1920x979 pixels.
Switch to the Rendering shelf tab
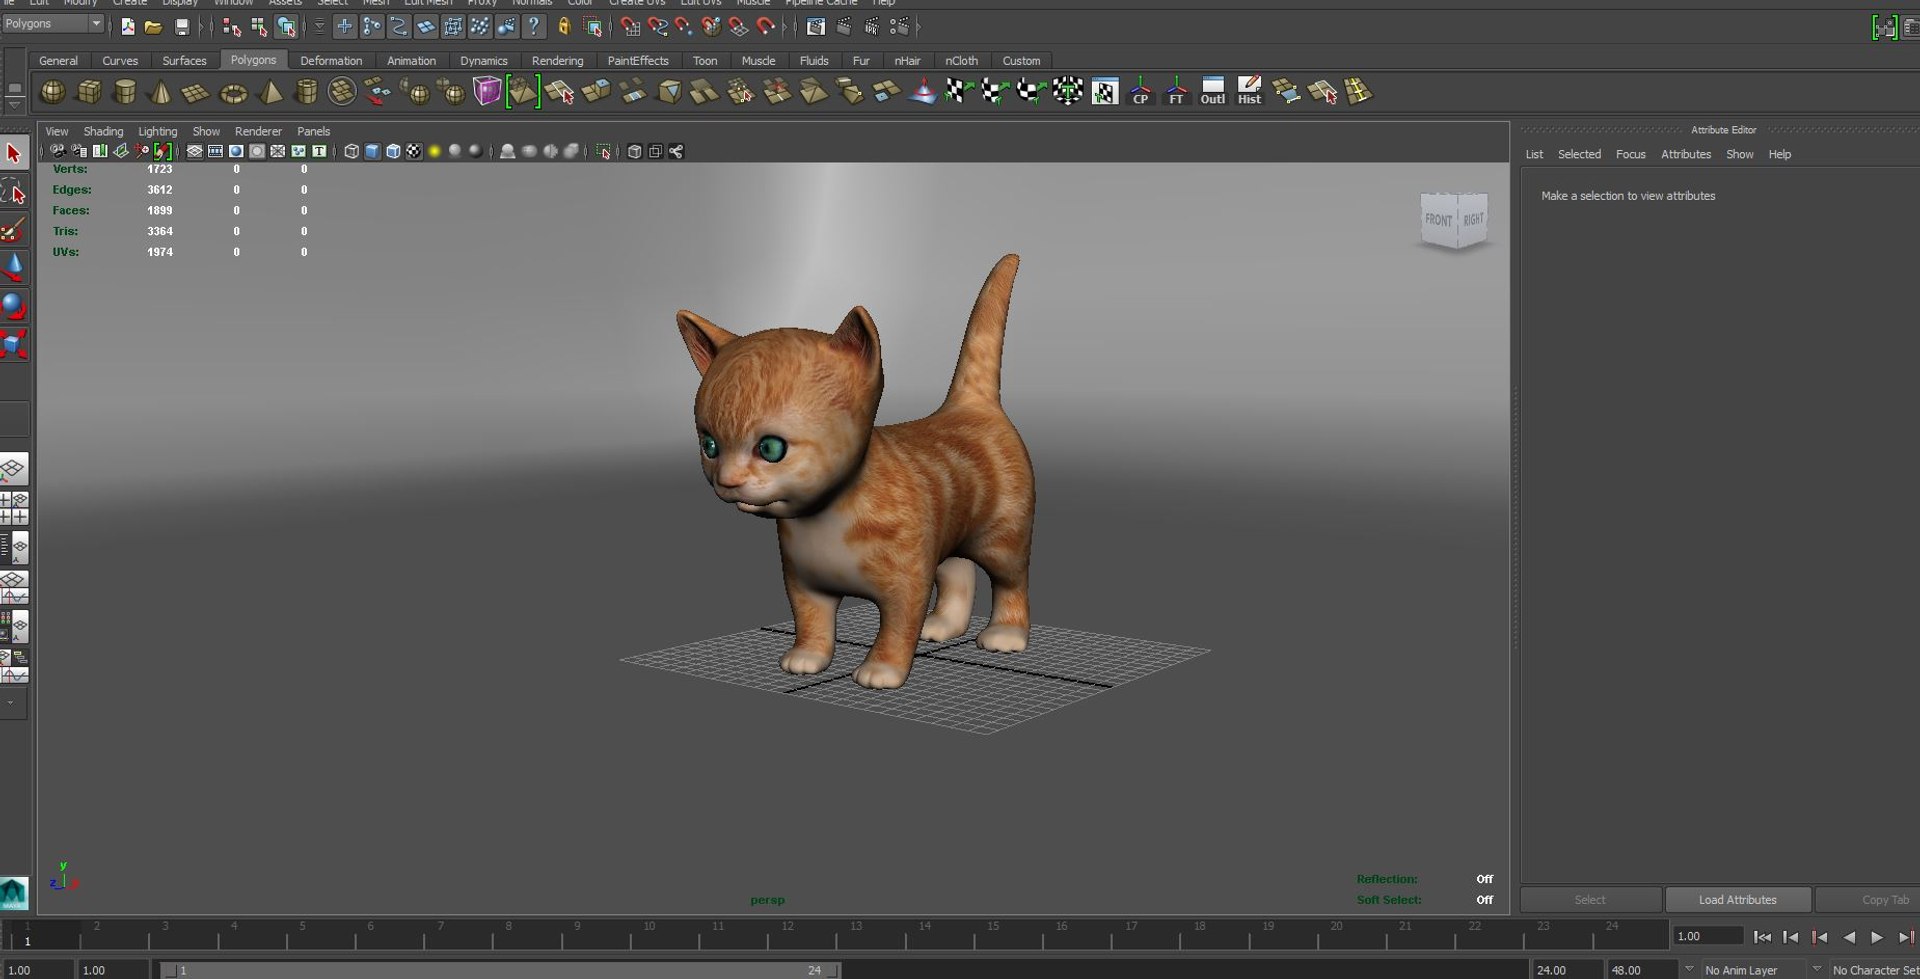coord(557,61)
